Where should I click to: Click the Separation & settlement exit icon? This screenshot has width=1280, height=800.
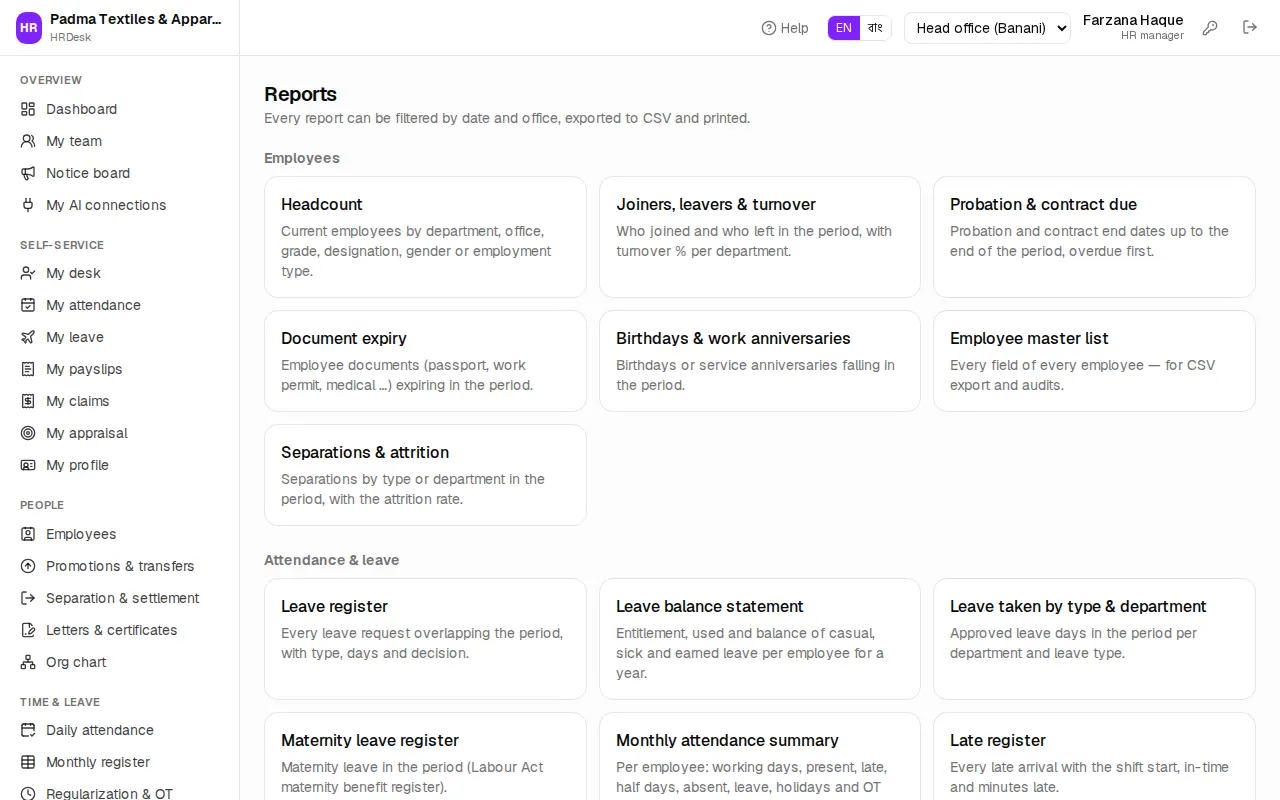click(28, 598)
